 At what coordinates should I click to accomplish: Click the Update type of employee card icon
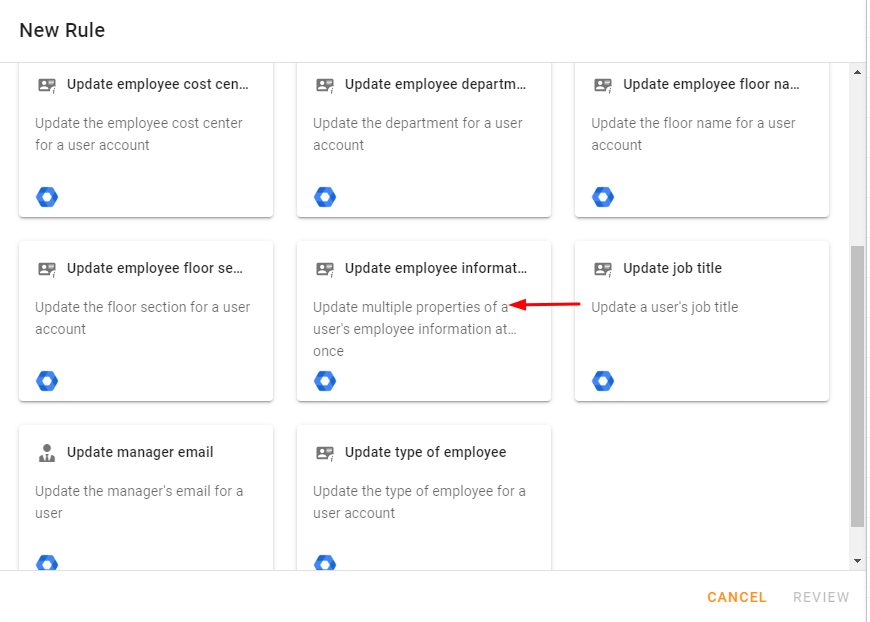pyautogui.click(x=325, y=453)
